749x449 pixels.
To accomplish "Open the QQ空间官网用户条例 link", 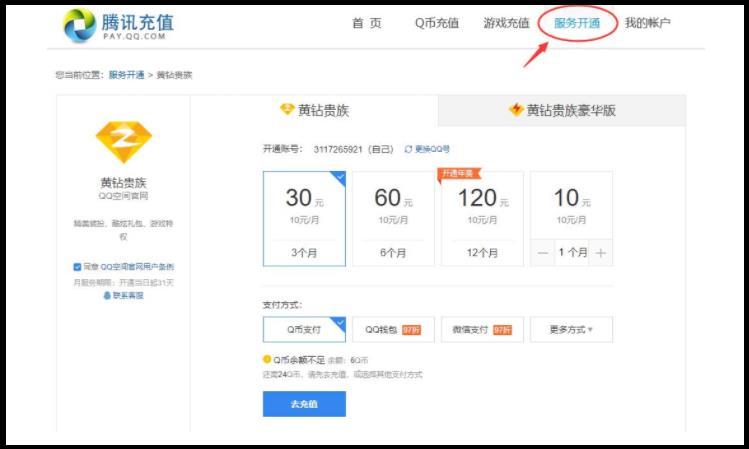I will tap(137, 267).
